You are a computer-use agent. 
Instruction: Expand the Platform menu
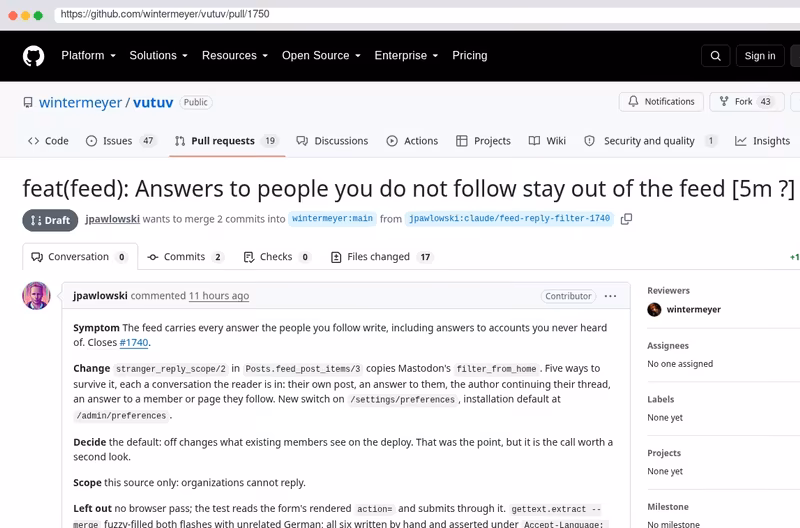(88, 56)
